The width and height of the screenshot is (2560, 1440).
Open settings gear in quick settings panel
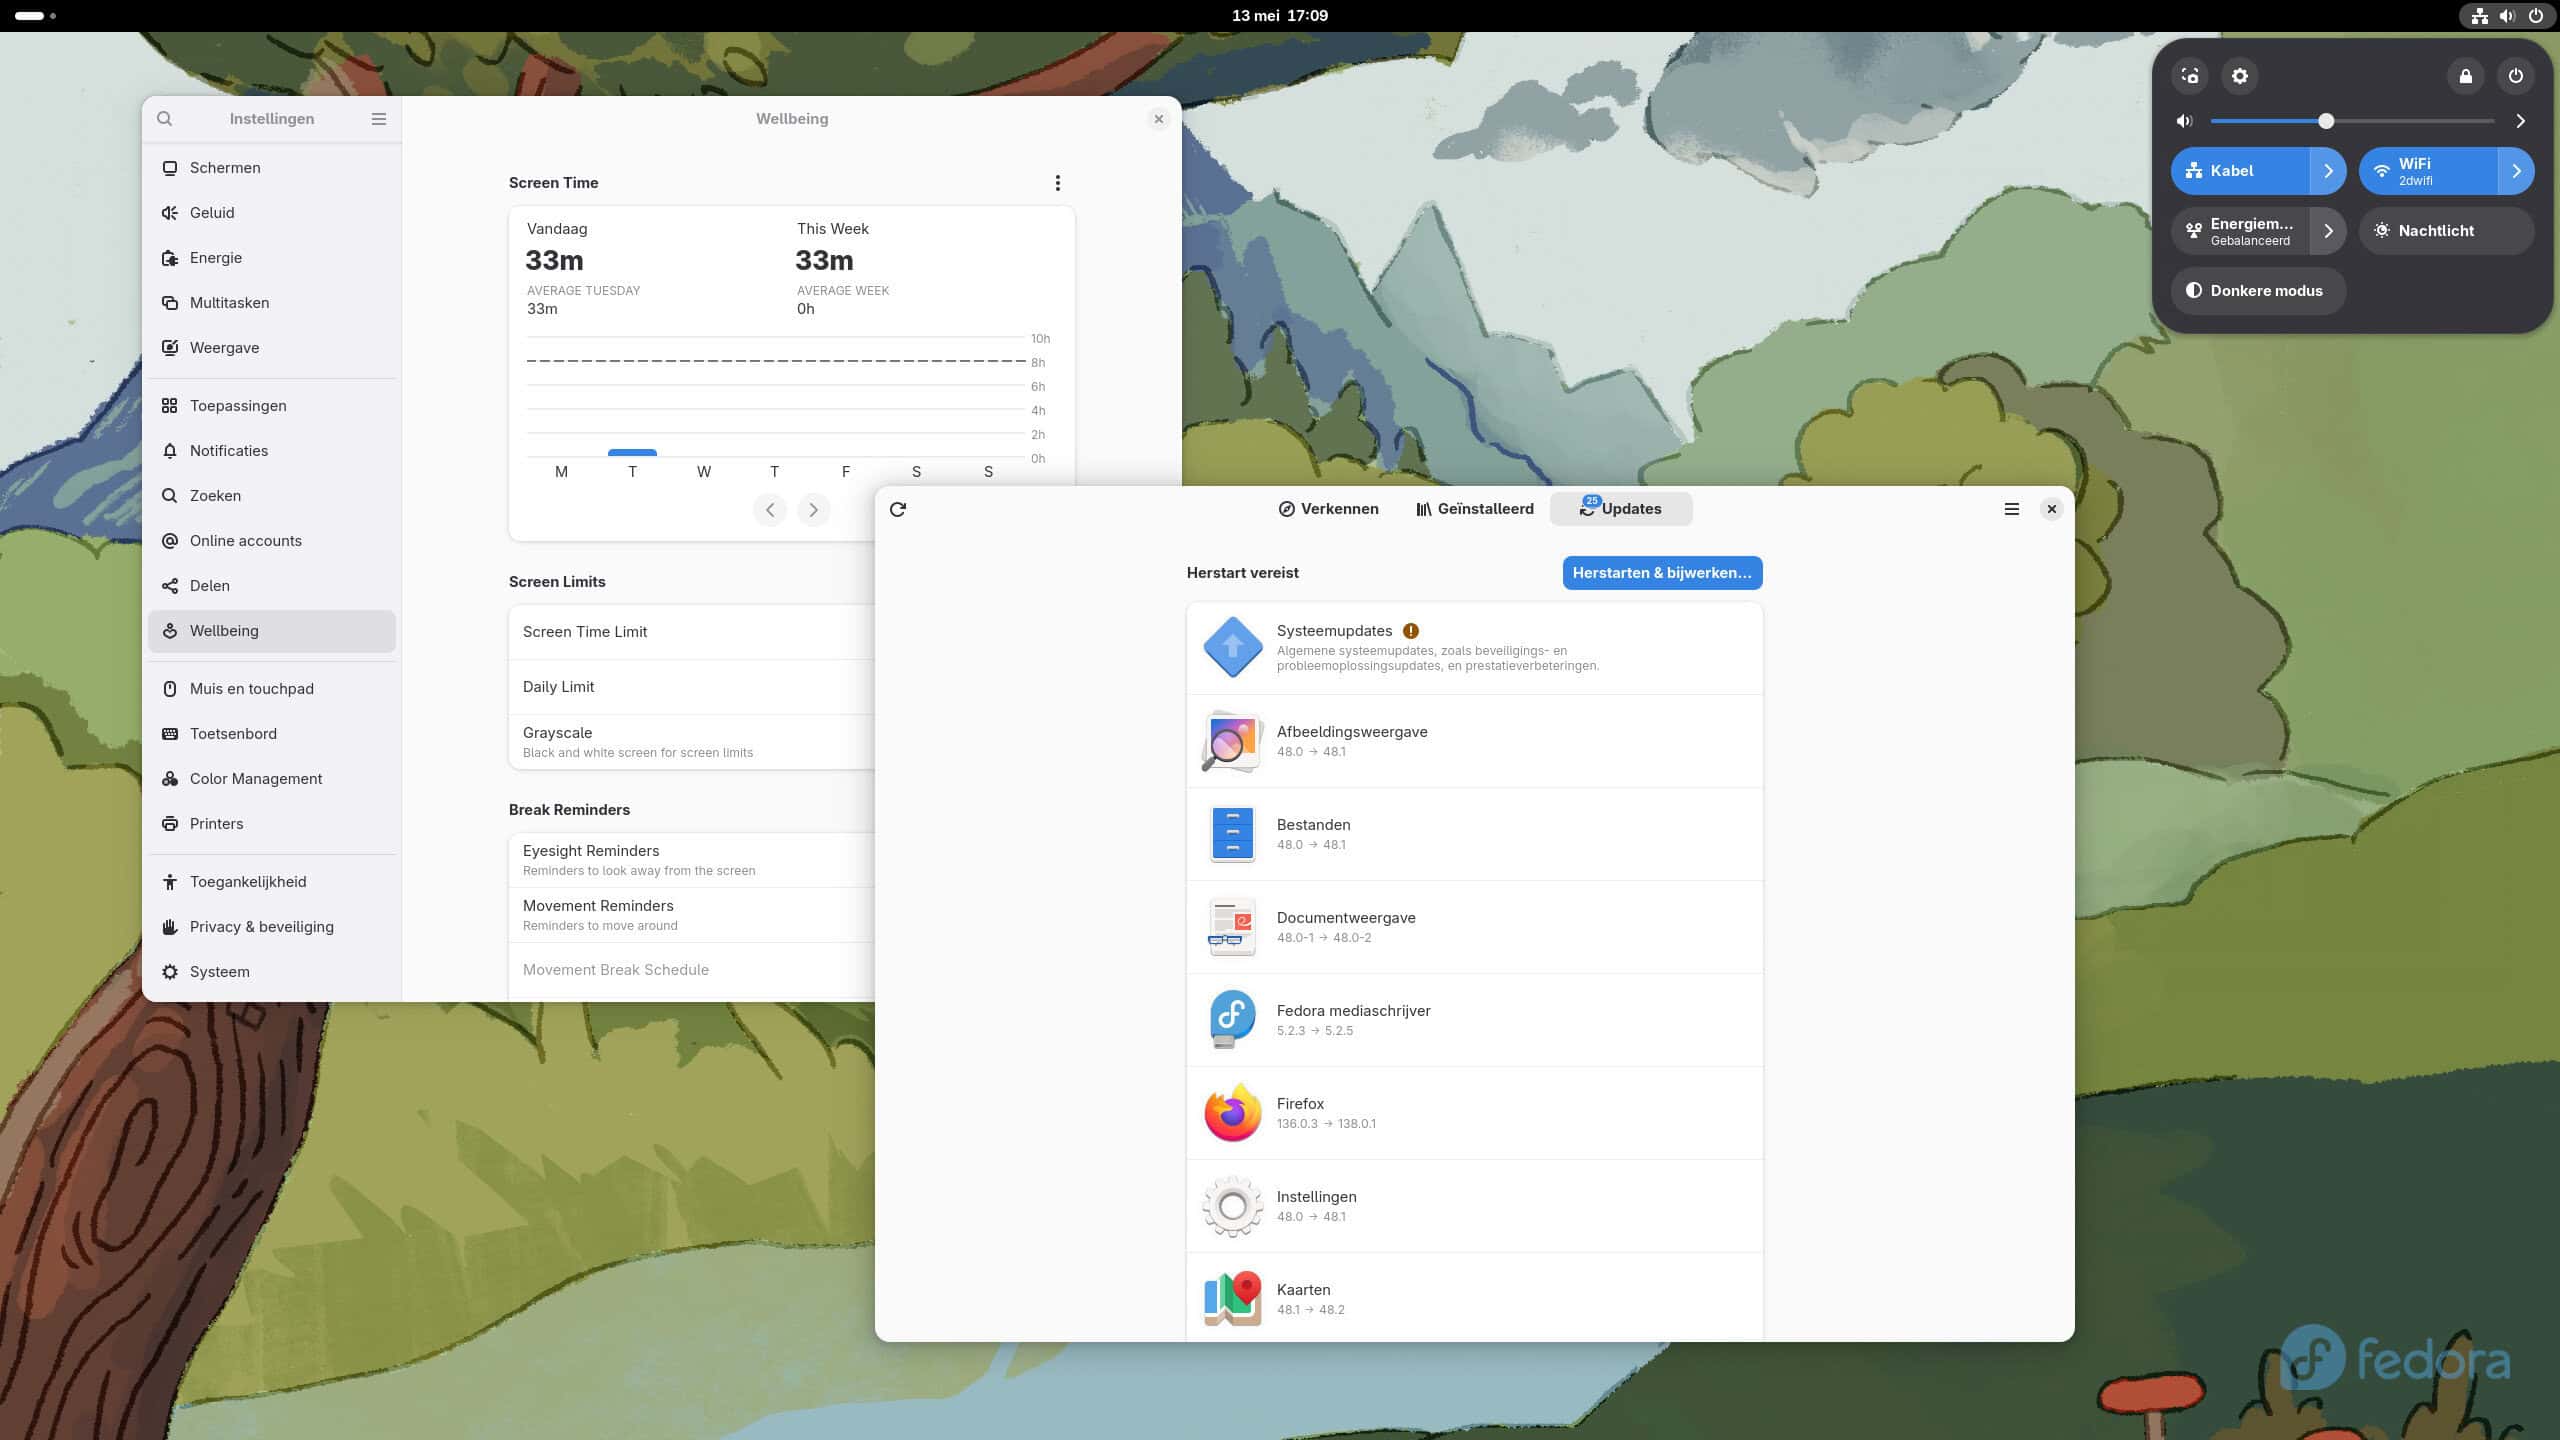coord(2240,76)
